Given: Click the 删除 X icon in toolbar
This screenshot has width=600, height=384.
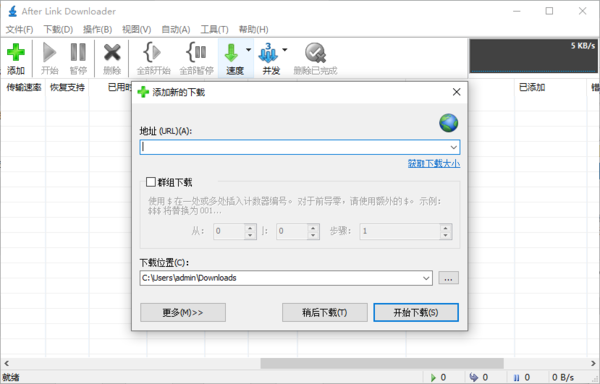Looking at the screenshot, I should [112, 53].
